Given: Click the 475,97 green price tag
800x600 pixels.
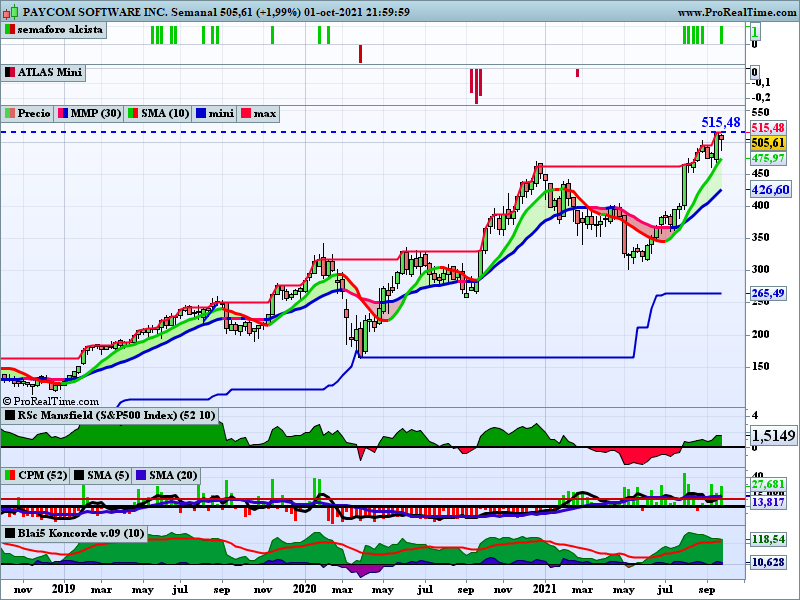Looking at the screenshot, I should tap(768, 159).
